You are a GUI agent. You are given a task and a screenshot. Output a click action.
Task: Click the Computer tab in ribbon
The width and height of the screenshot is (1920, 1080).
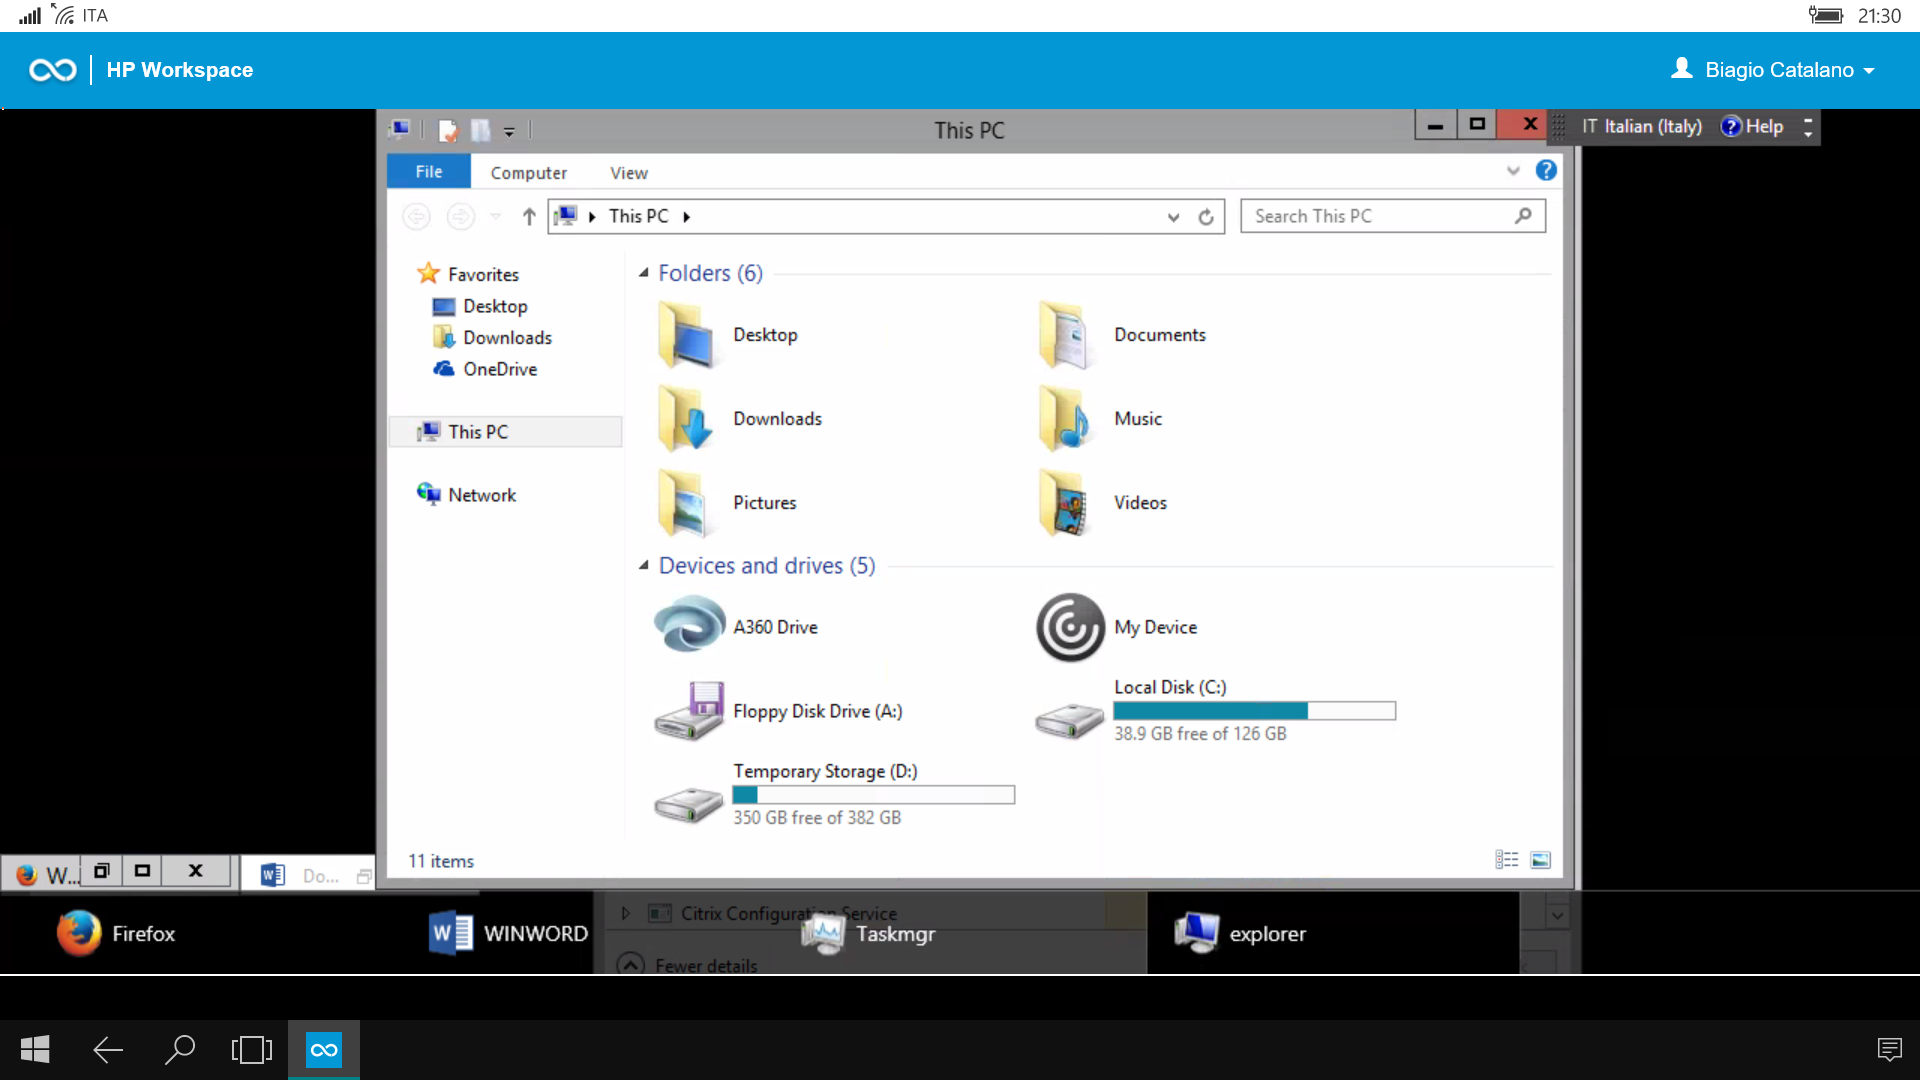point(529,173)
